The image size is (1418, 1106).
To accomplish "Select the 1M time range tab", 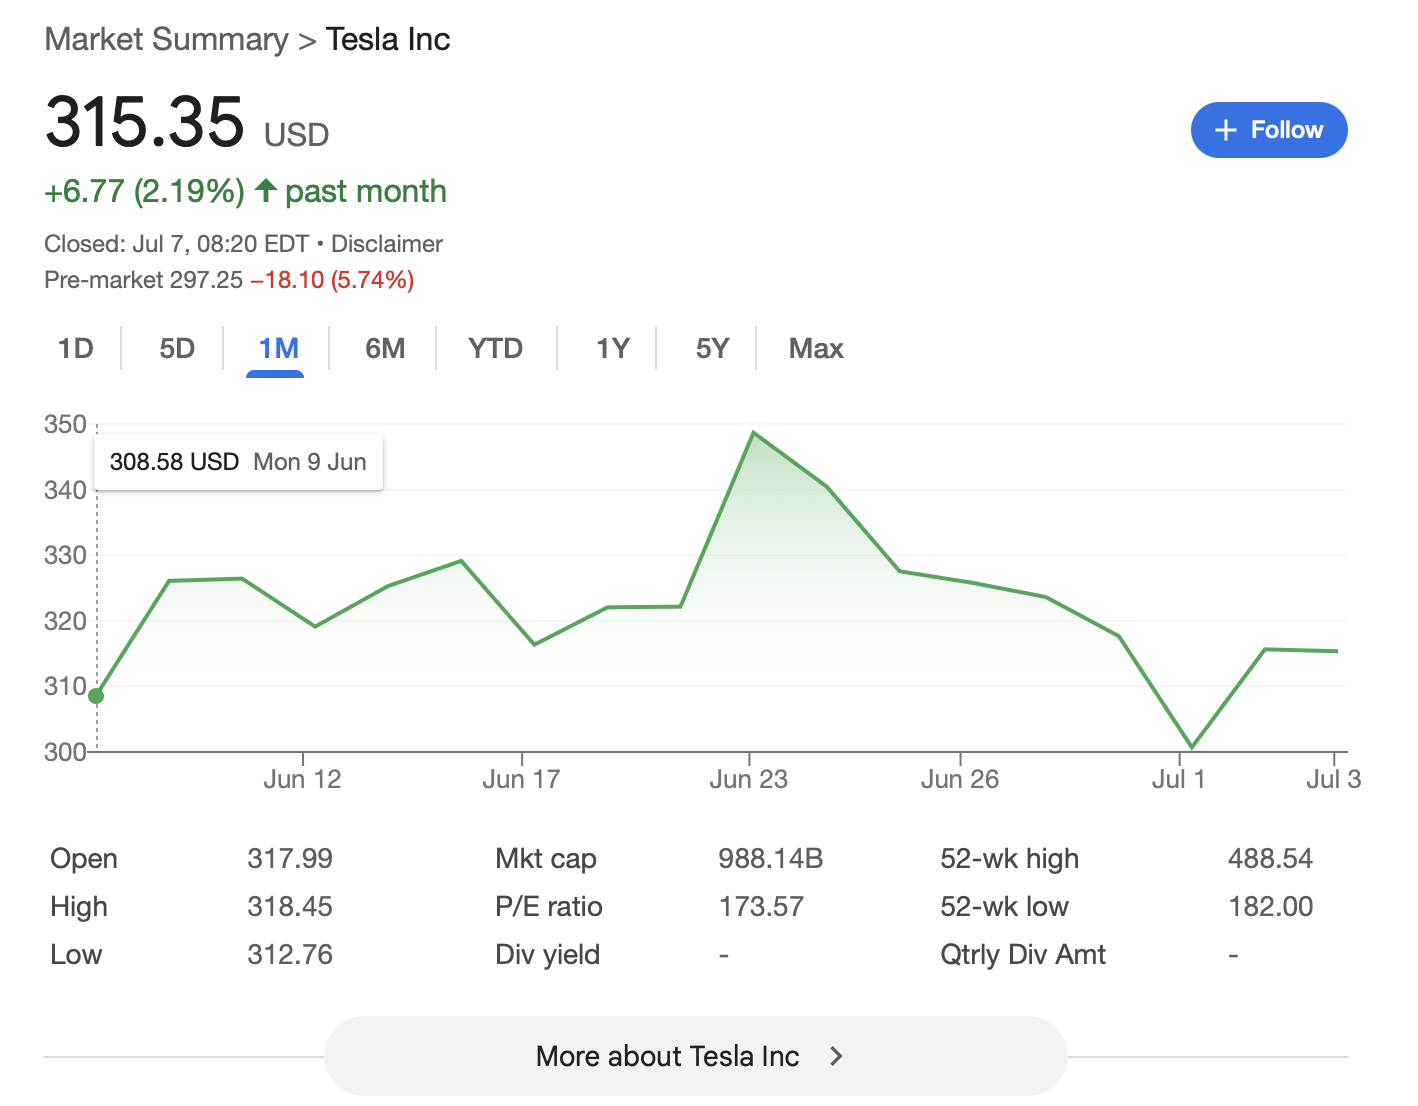I will point(278,348).
